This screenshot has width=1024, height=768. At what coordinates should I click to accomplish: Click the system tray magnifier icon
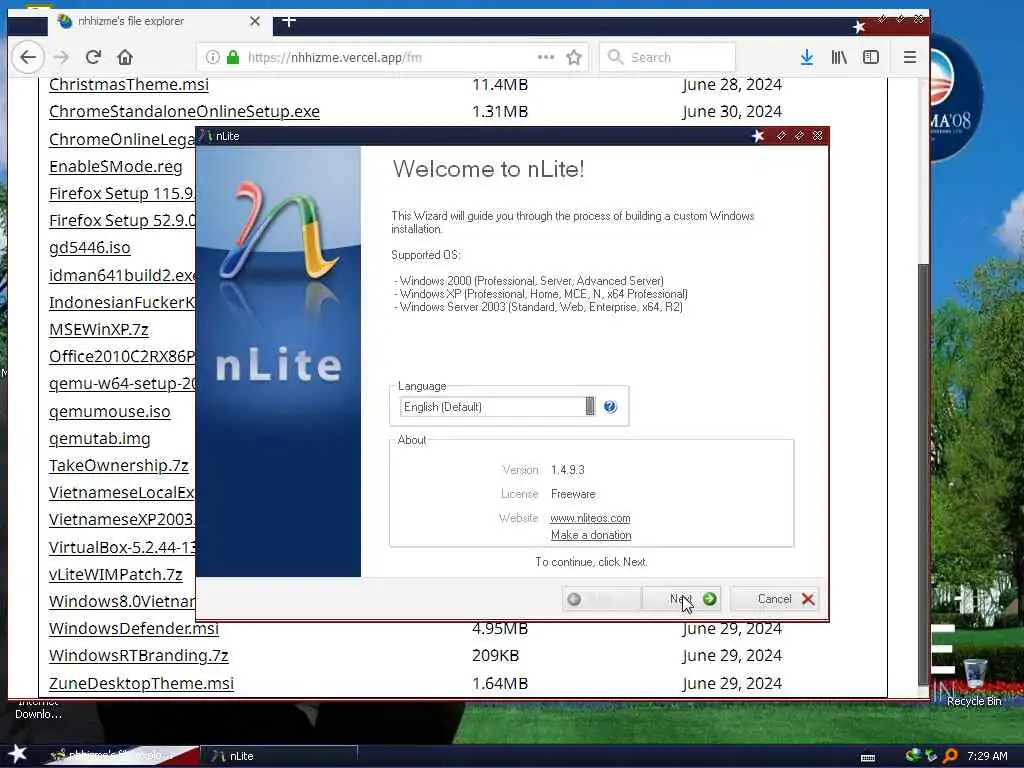tap(950, 756)
